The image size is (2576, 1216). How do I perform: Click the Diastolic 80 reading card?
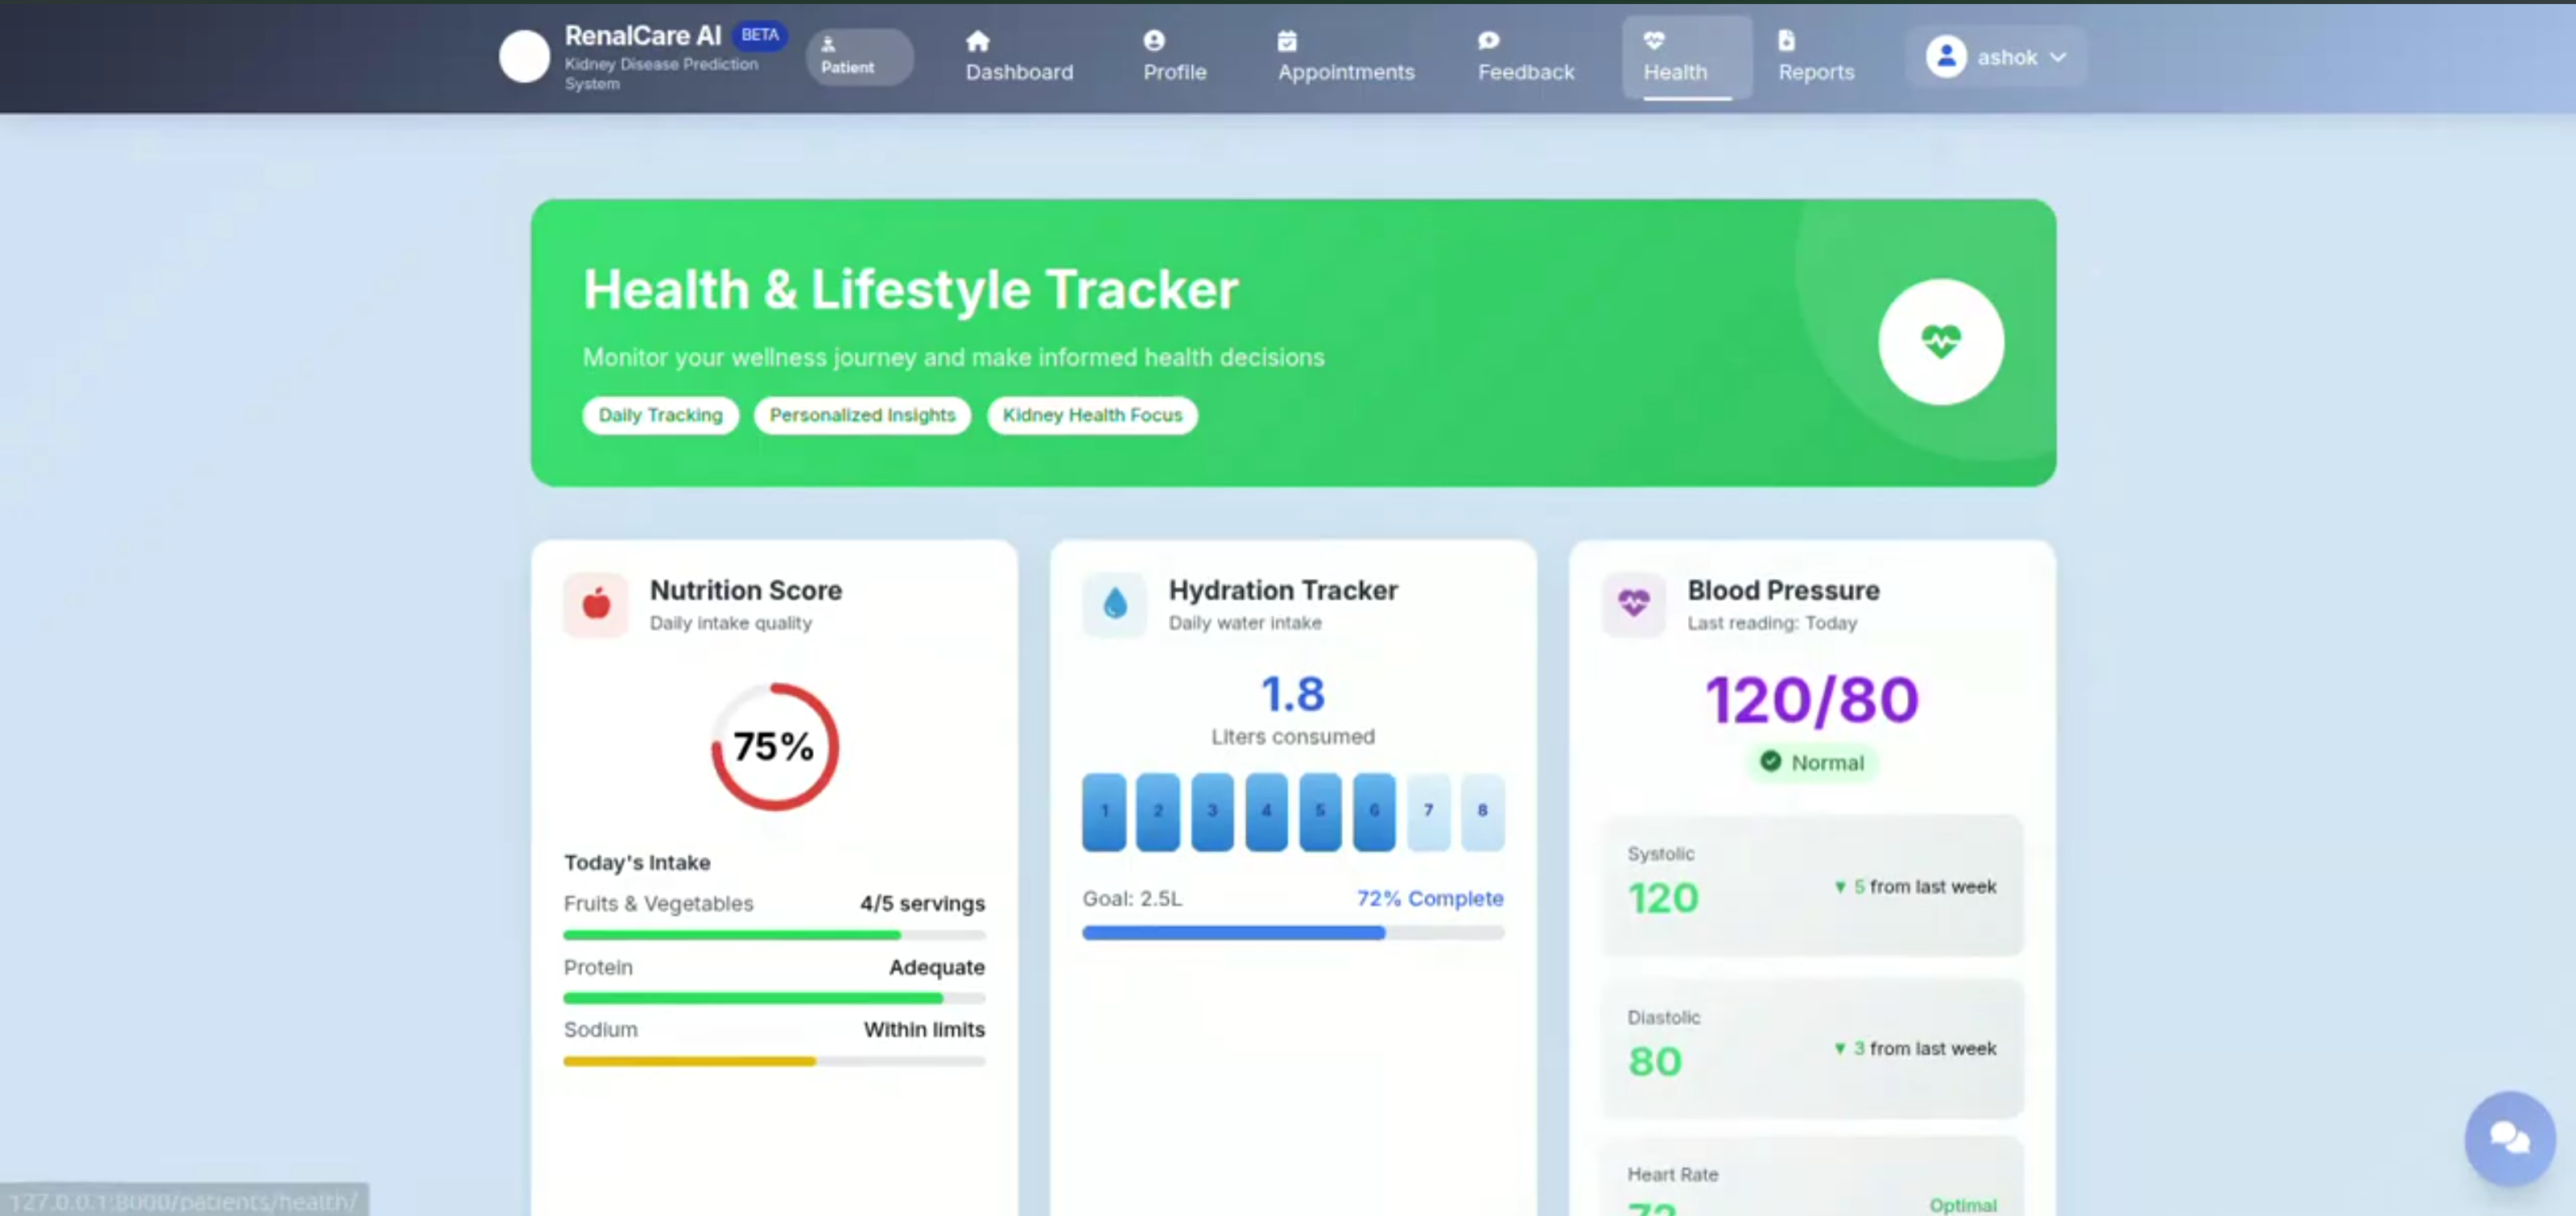click(x=1812, y=1048)
